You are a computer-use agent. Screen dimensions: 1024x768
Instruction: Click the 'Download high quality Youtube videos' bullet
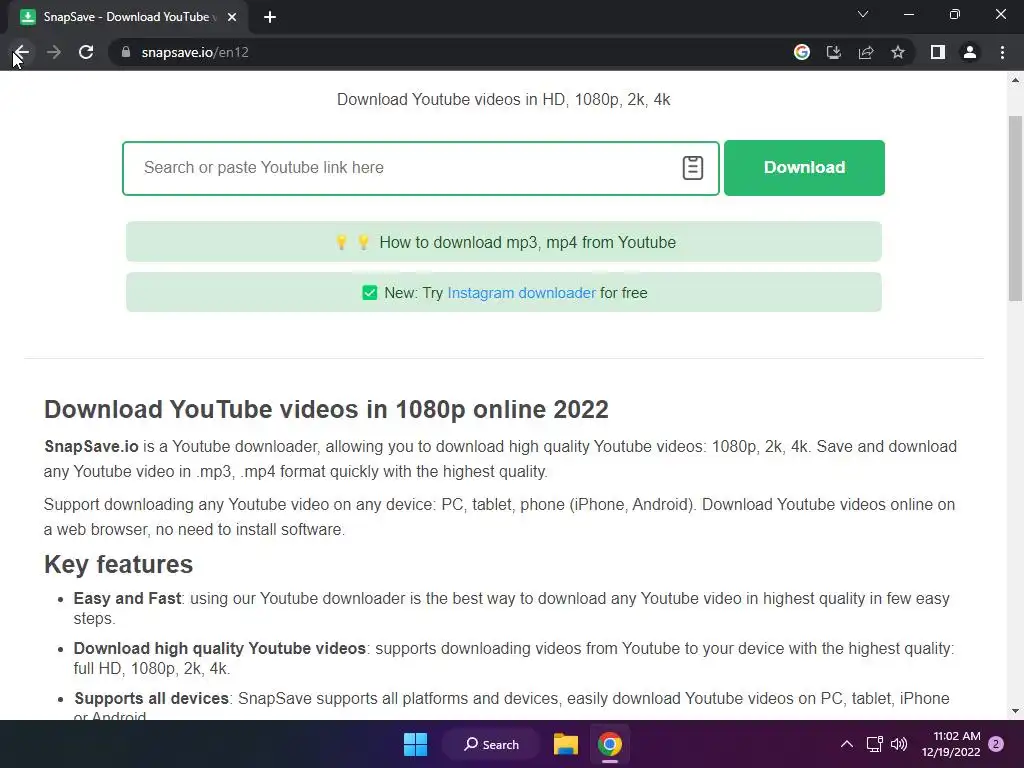tap(219, 648)
